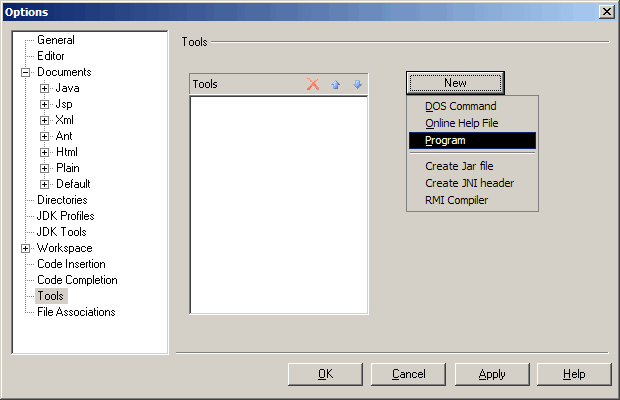Select Tools in the options tree
The width and height of the screenshot is (620, 400).
tap(51, 296)
